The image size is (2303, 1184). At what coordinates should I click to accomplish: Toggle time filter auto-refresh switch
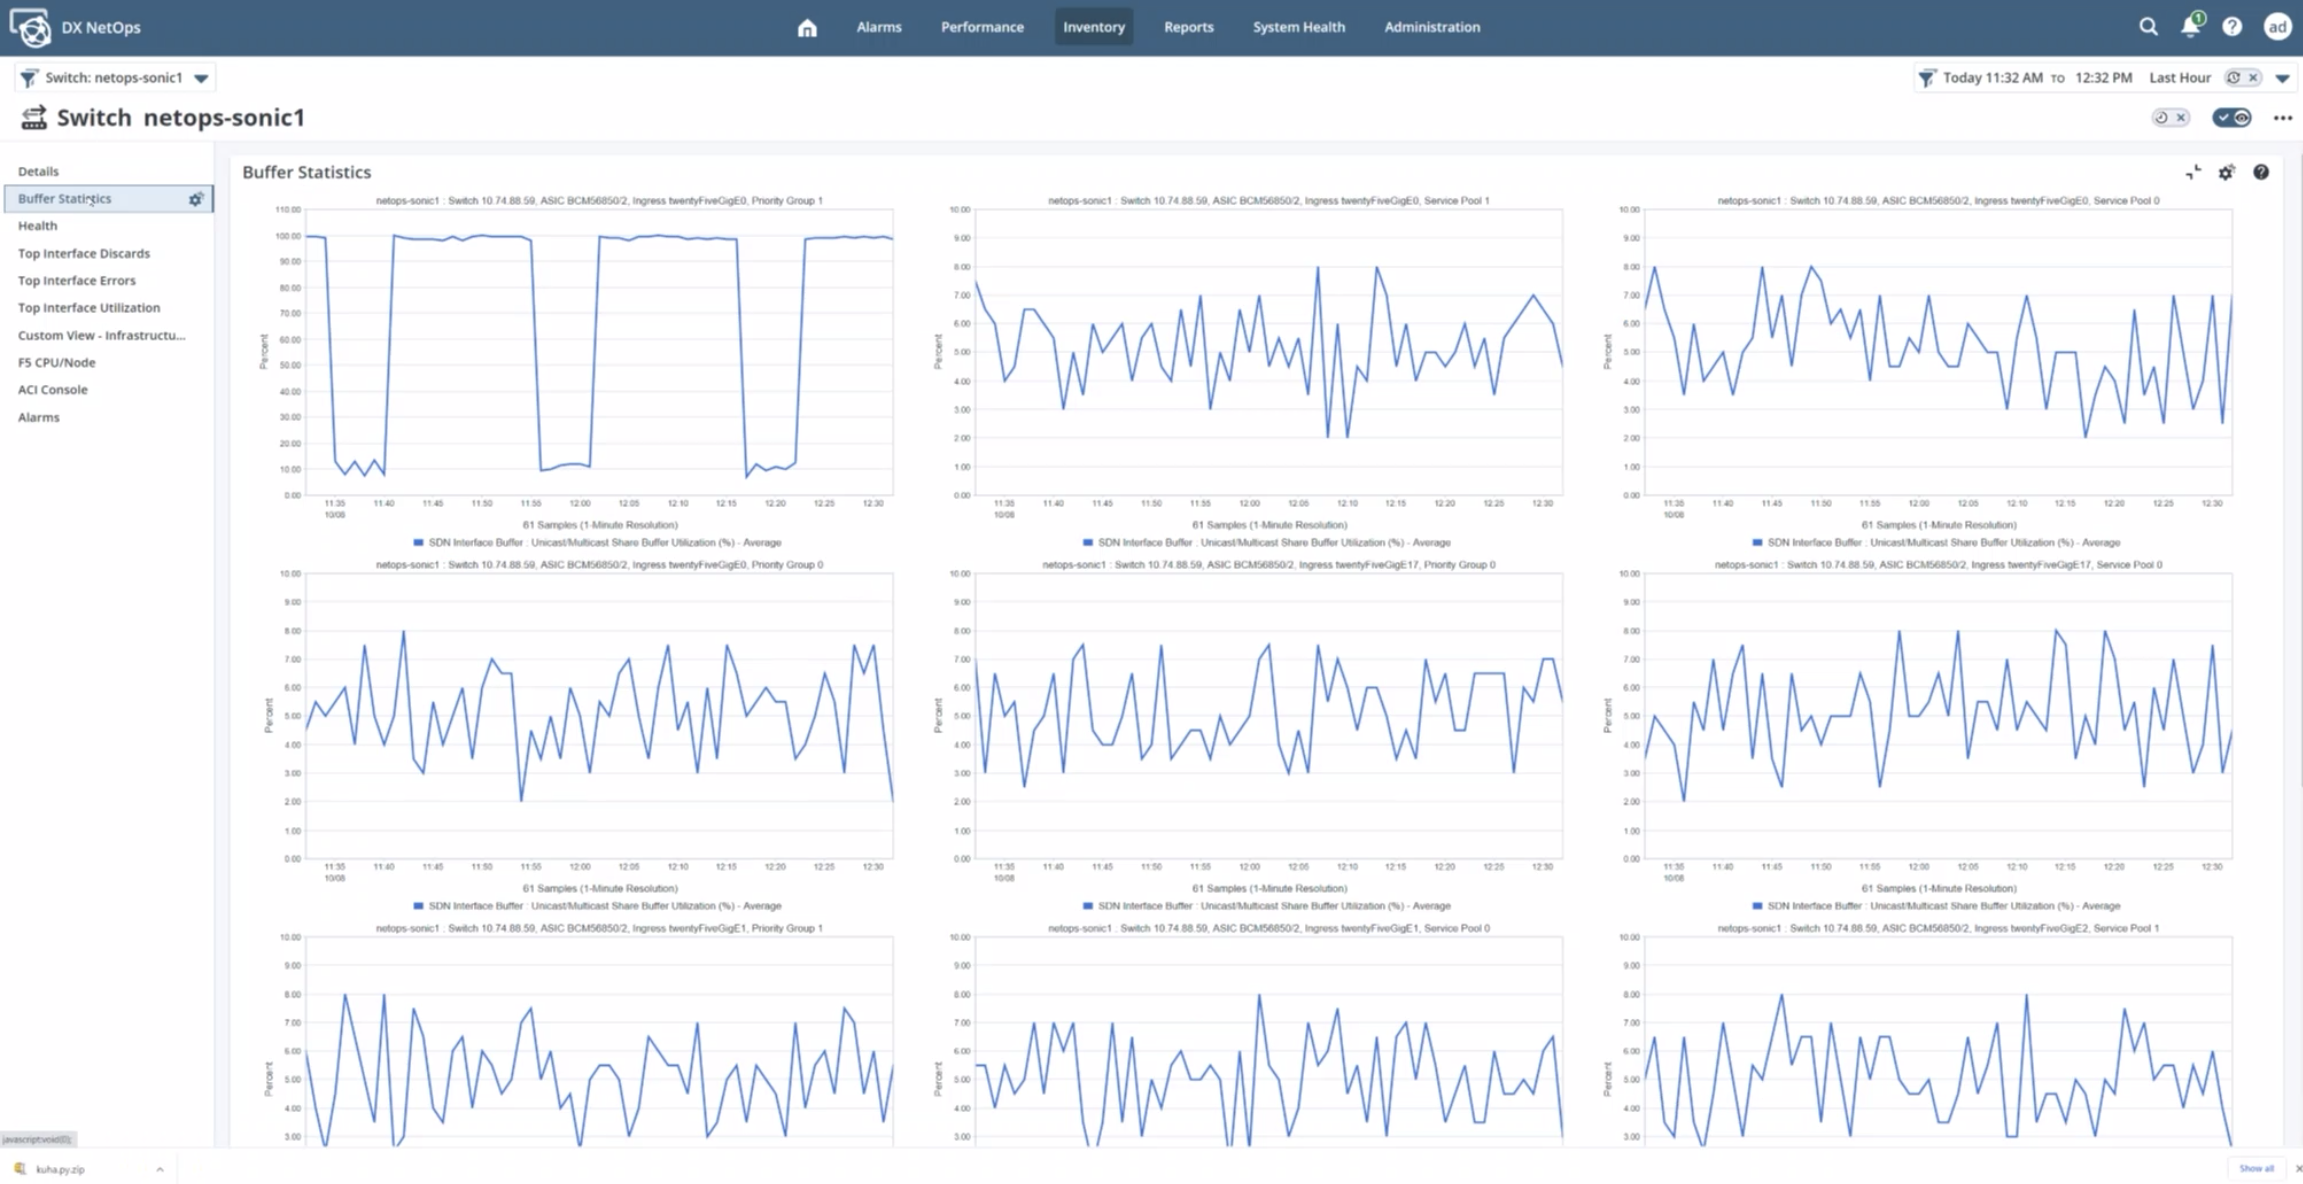2242,78
